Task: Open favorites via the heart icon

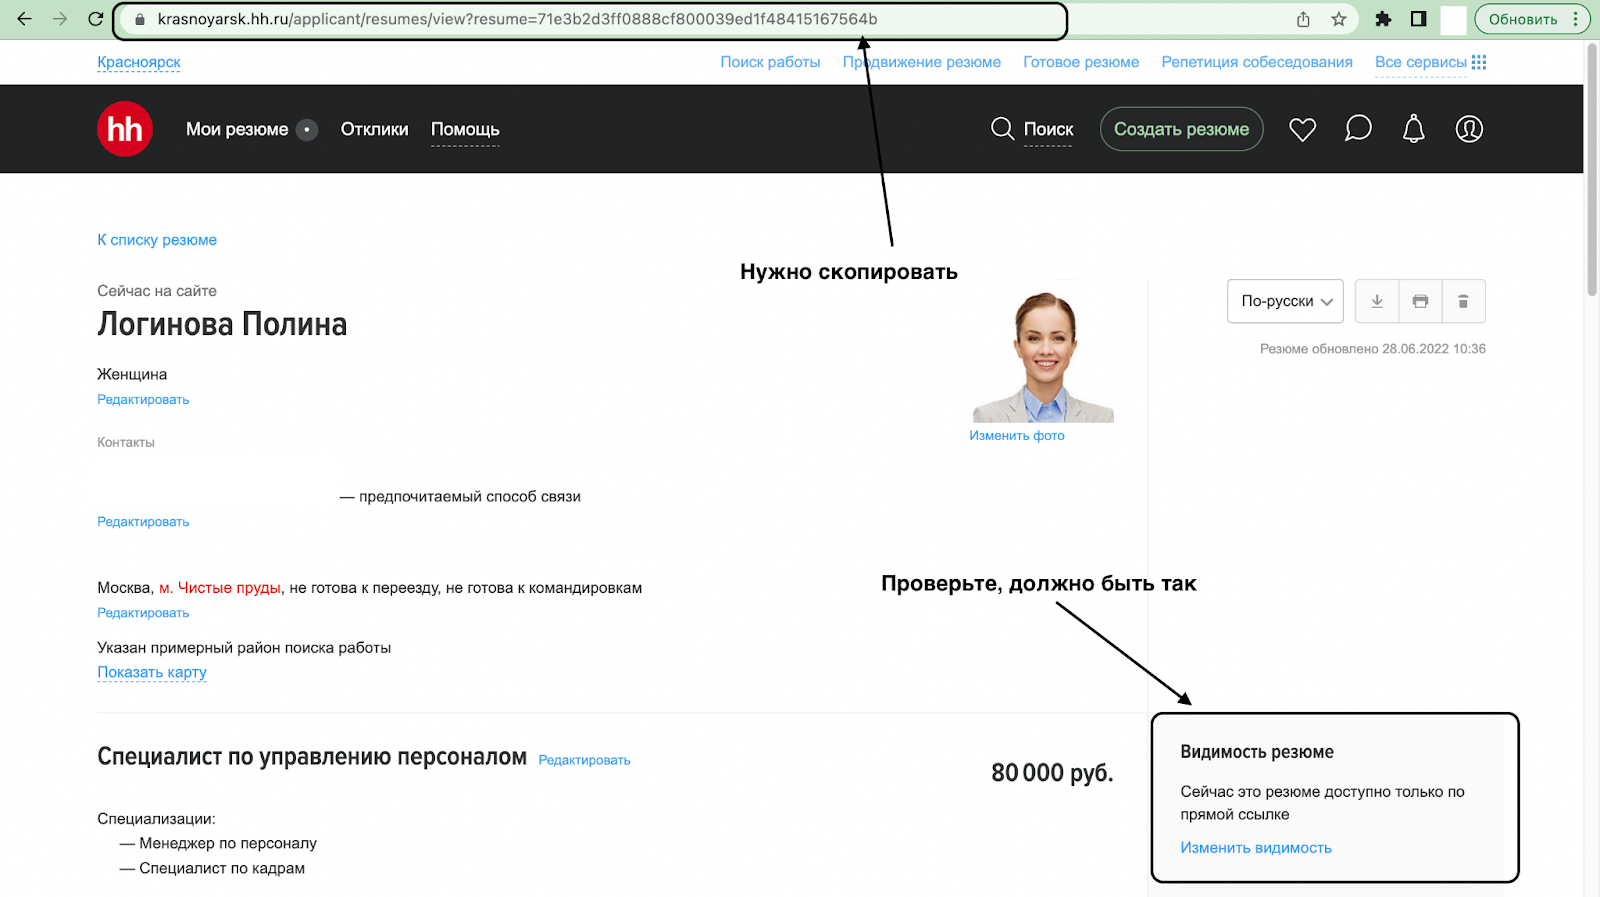Action: coord(1302,129)
